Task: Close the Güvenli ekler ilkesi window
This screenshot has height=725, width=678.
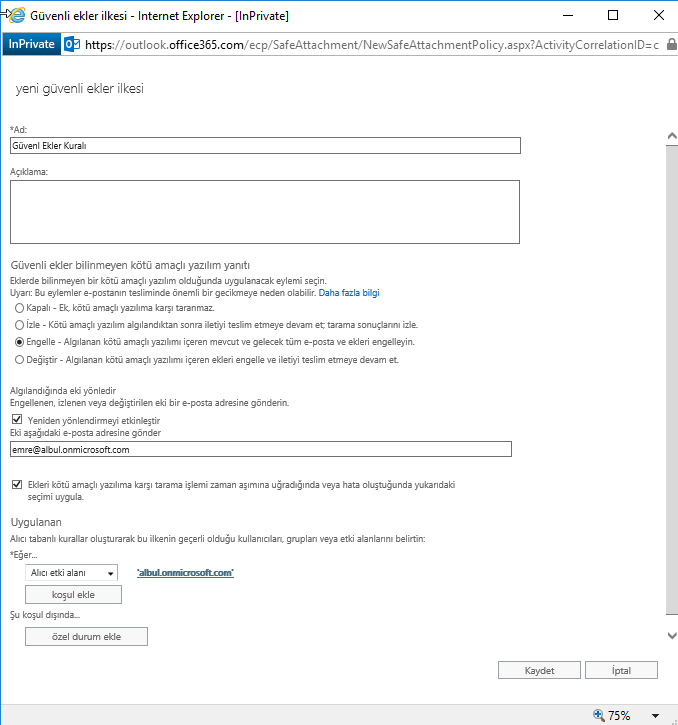Action: click(x=659, y=15)
